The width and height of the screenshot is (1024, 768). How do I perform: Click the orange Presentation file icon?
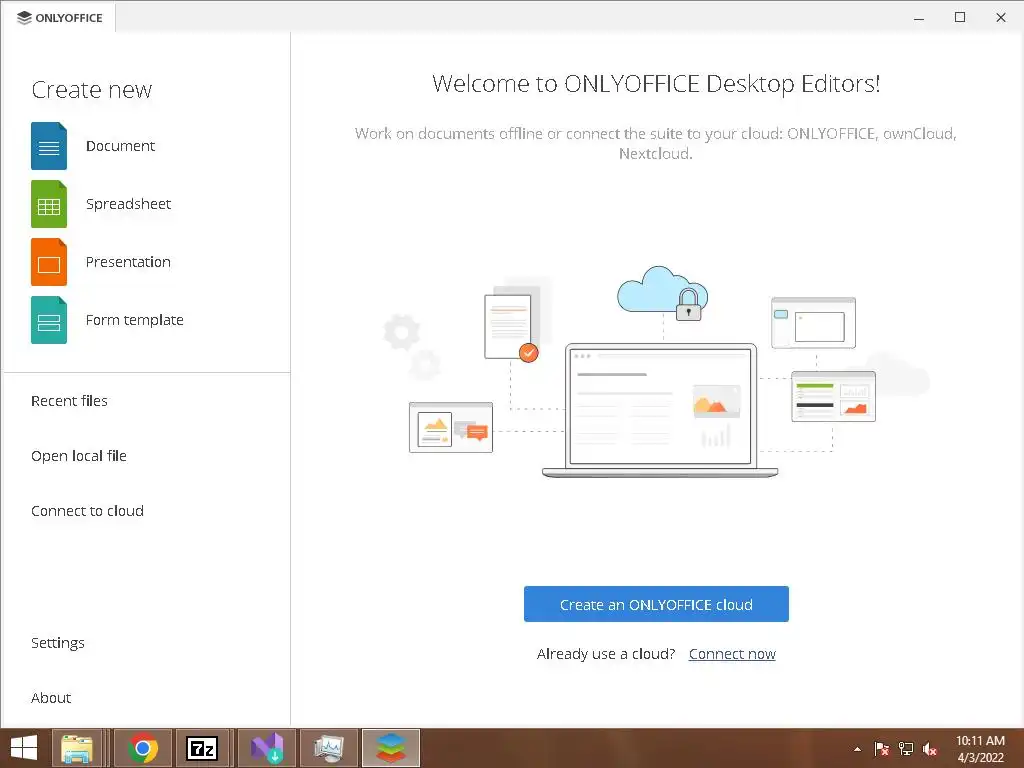tap(49, 262)
